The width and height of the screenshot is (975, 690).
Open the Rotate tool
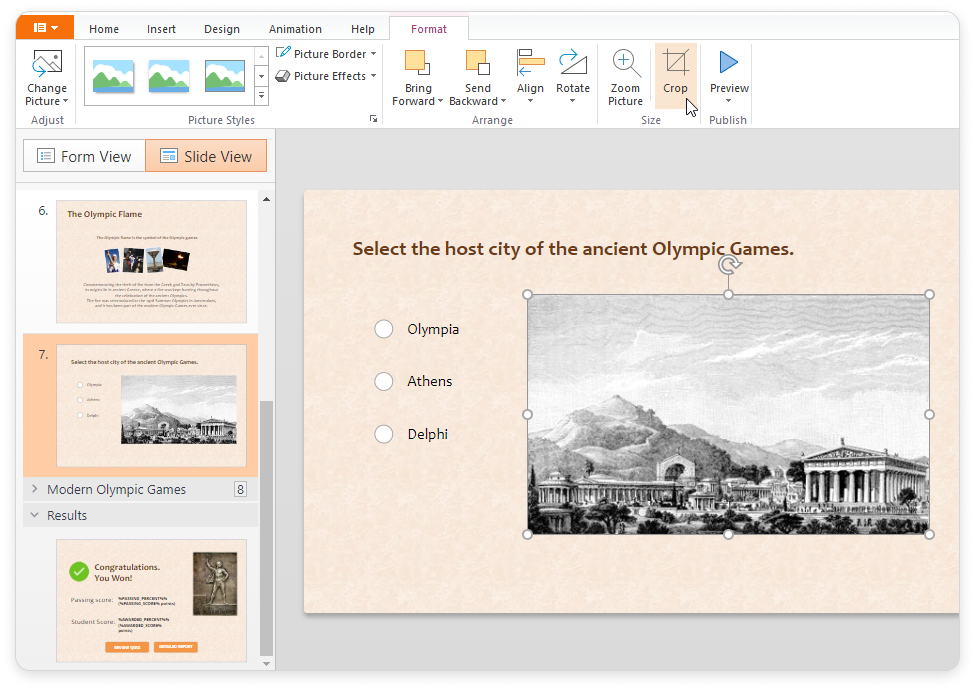[573, 76]
